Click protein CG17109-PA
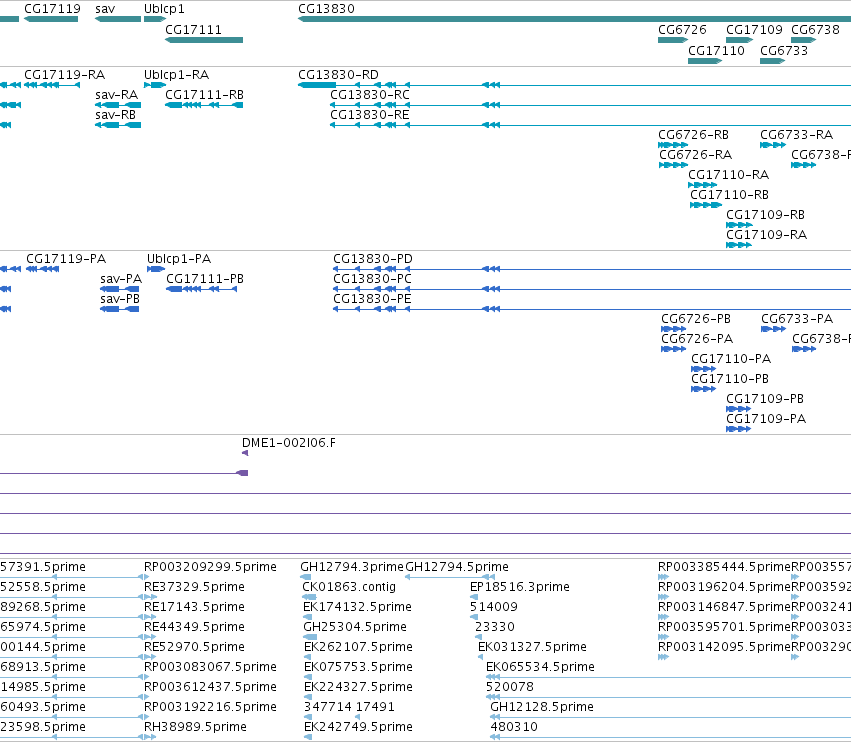Viewport: 851px width, 742px height. [x=766, y=418]
